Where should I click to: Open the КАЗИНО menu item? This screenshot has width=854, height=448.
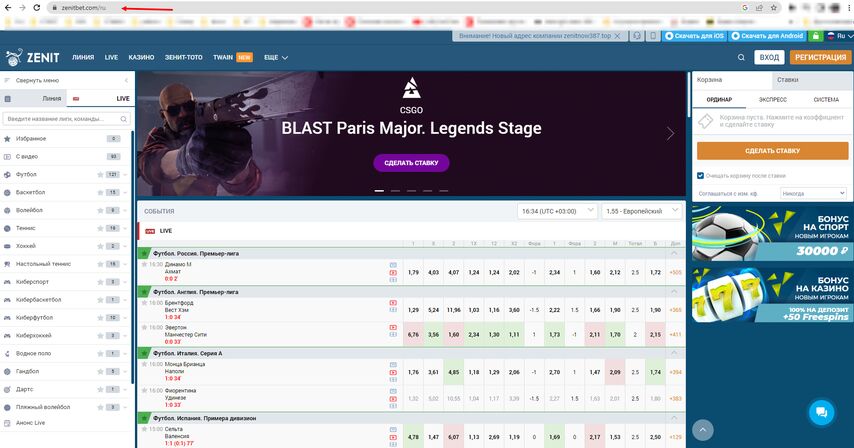pos(141,57)
